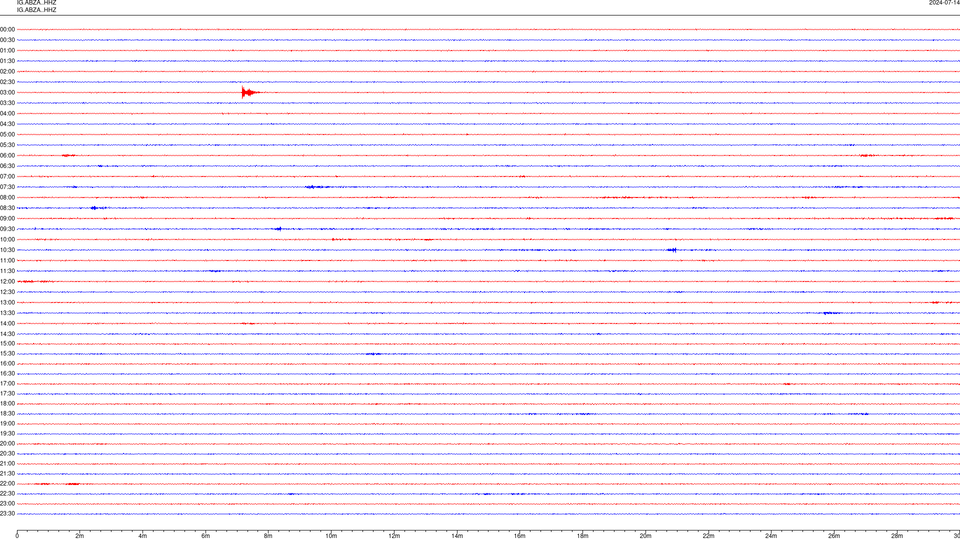Click the 03:00 time label

[x=7, y=92]
